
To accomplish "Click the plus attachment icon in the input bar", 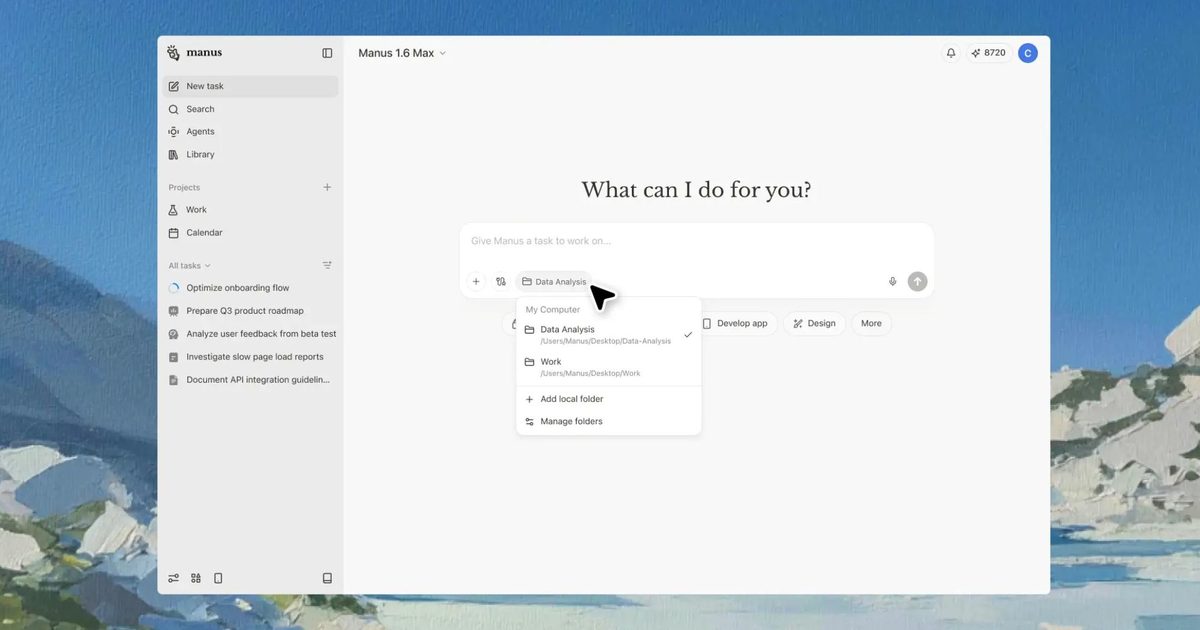I will click(476, 281).
